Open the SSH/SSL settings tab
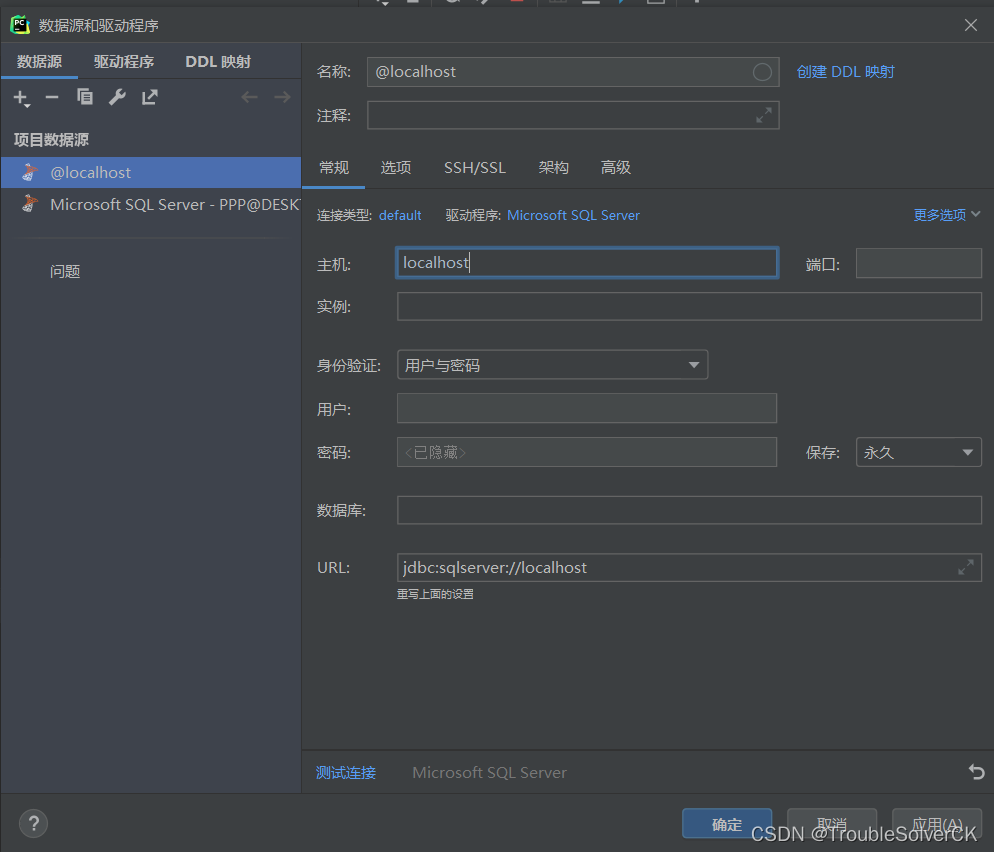 coord(475,167)
